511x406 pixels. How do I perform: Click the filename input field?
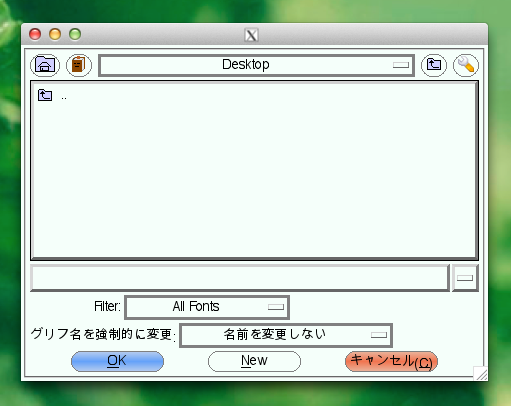pos(240,278)
